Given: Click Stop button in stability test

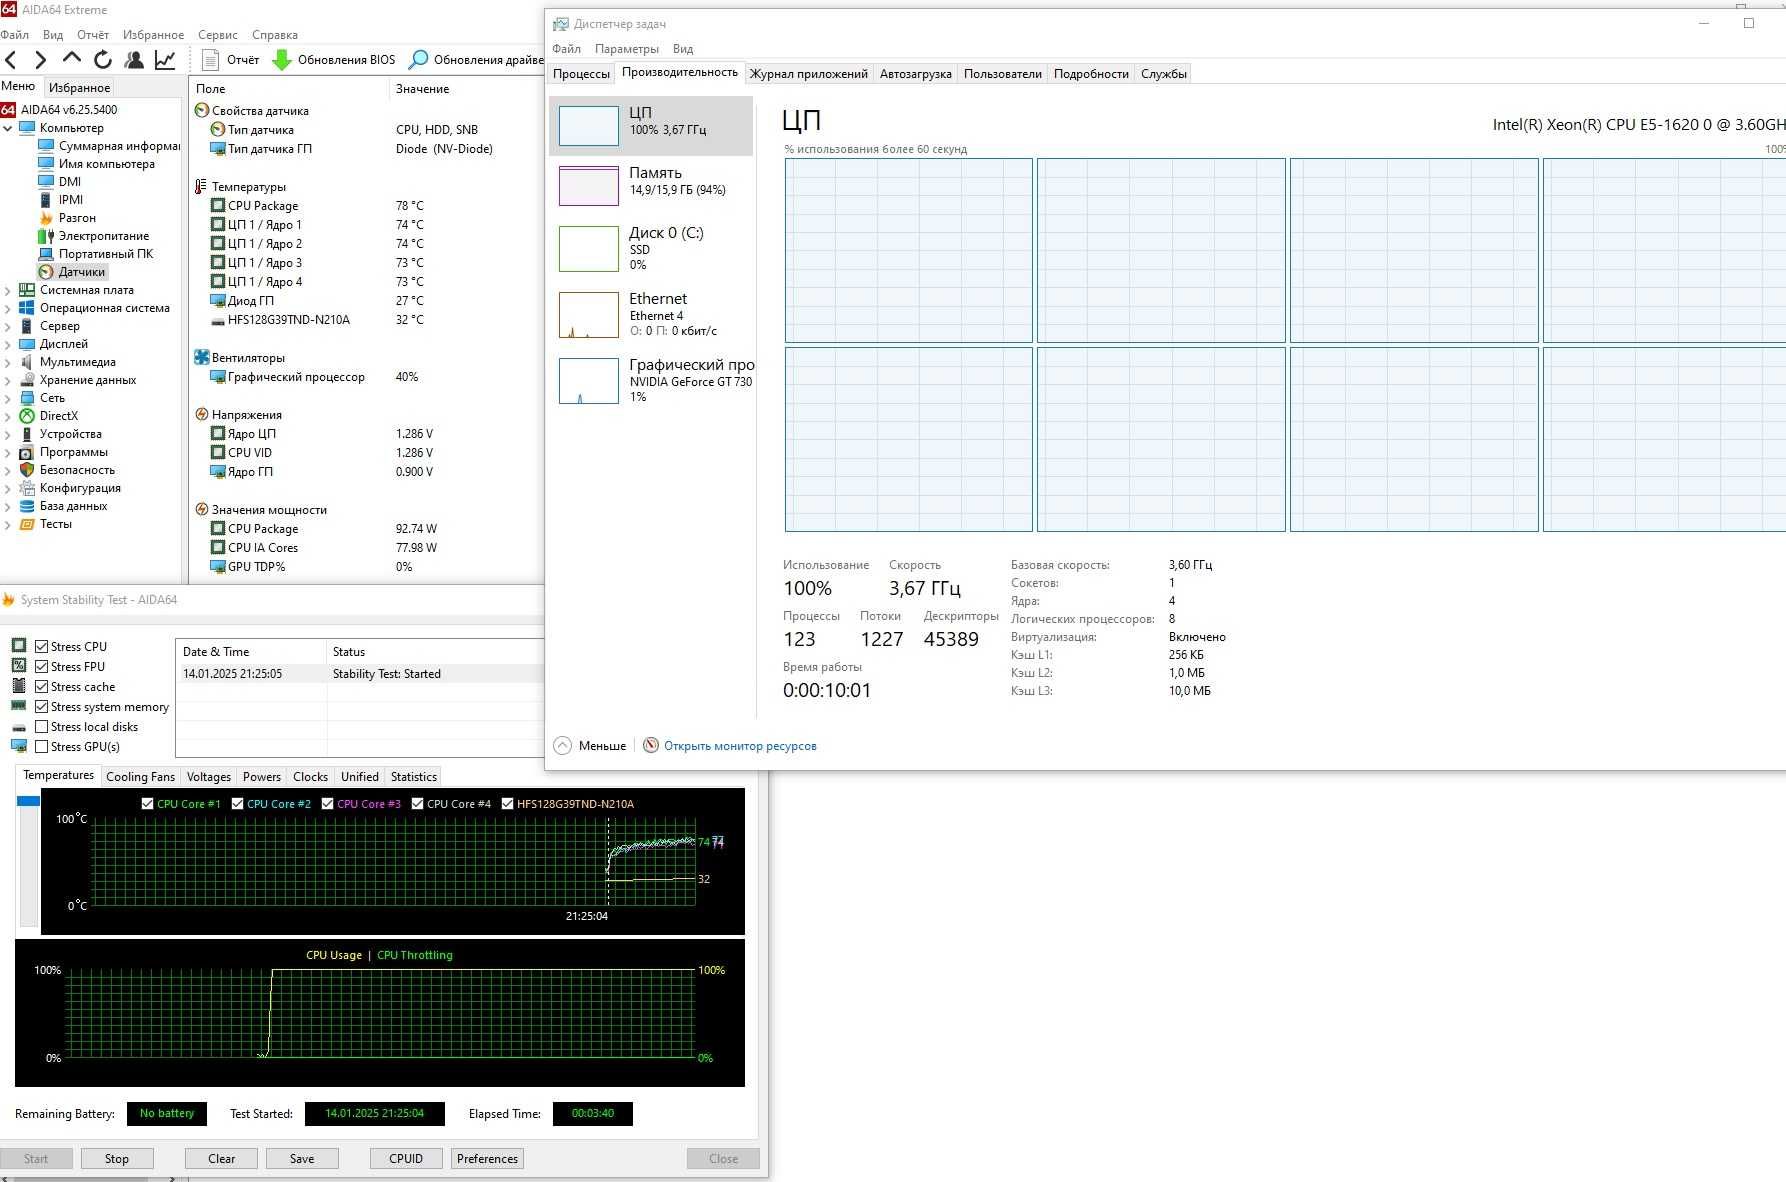Looking at the screenshot, I should (x=117, y=1159).
